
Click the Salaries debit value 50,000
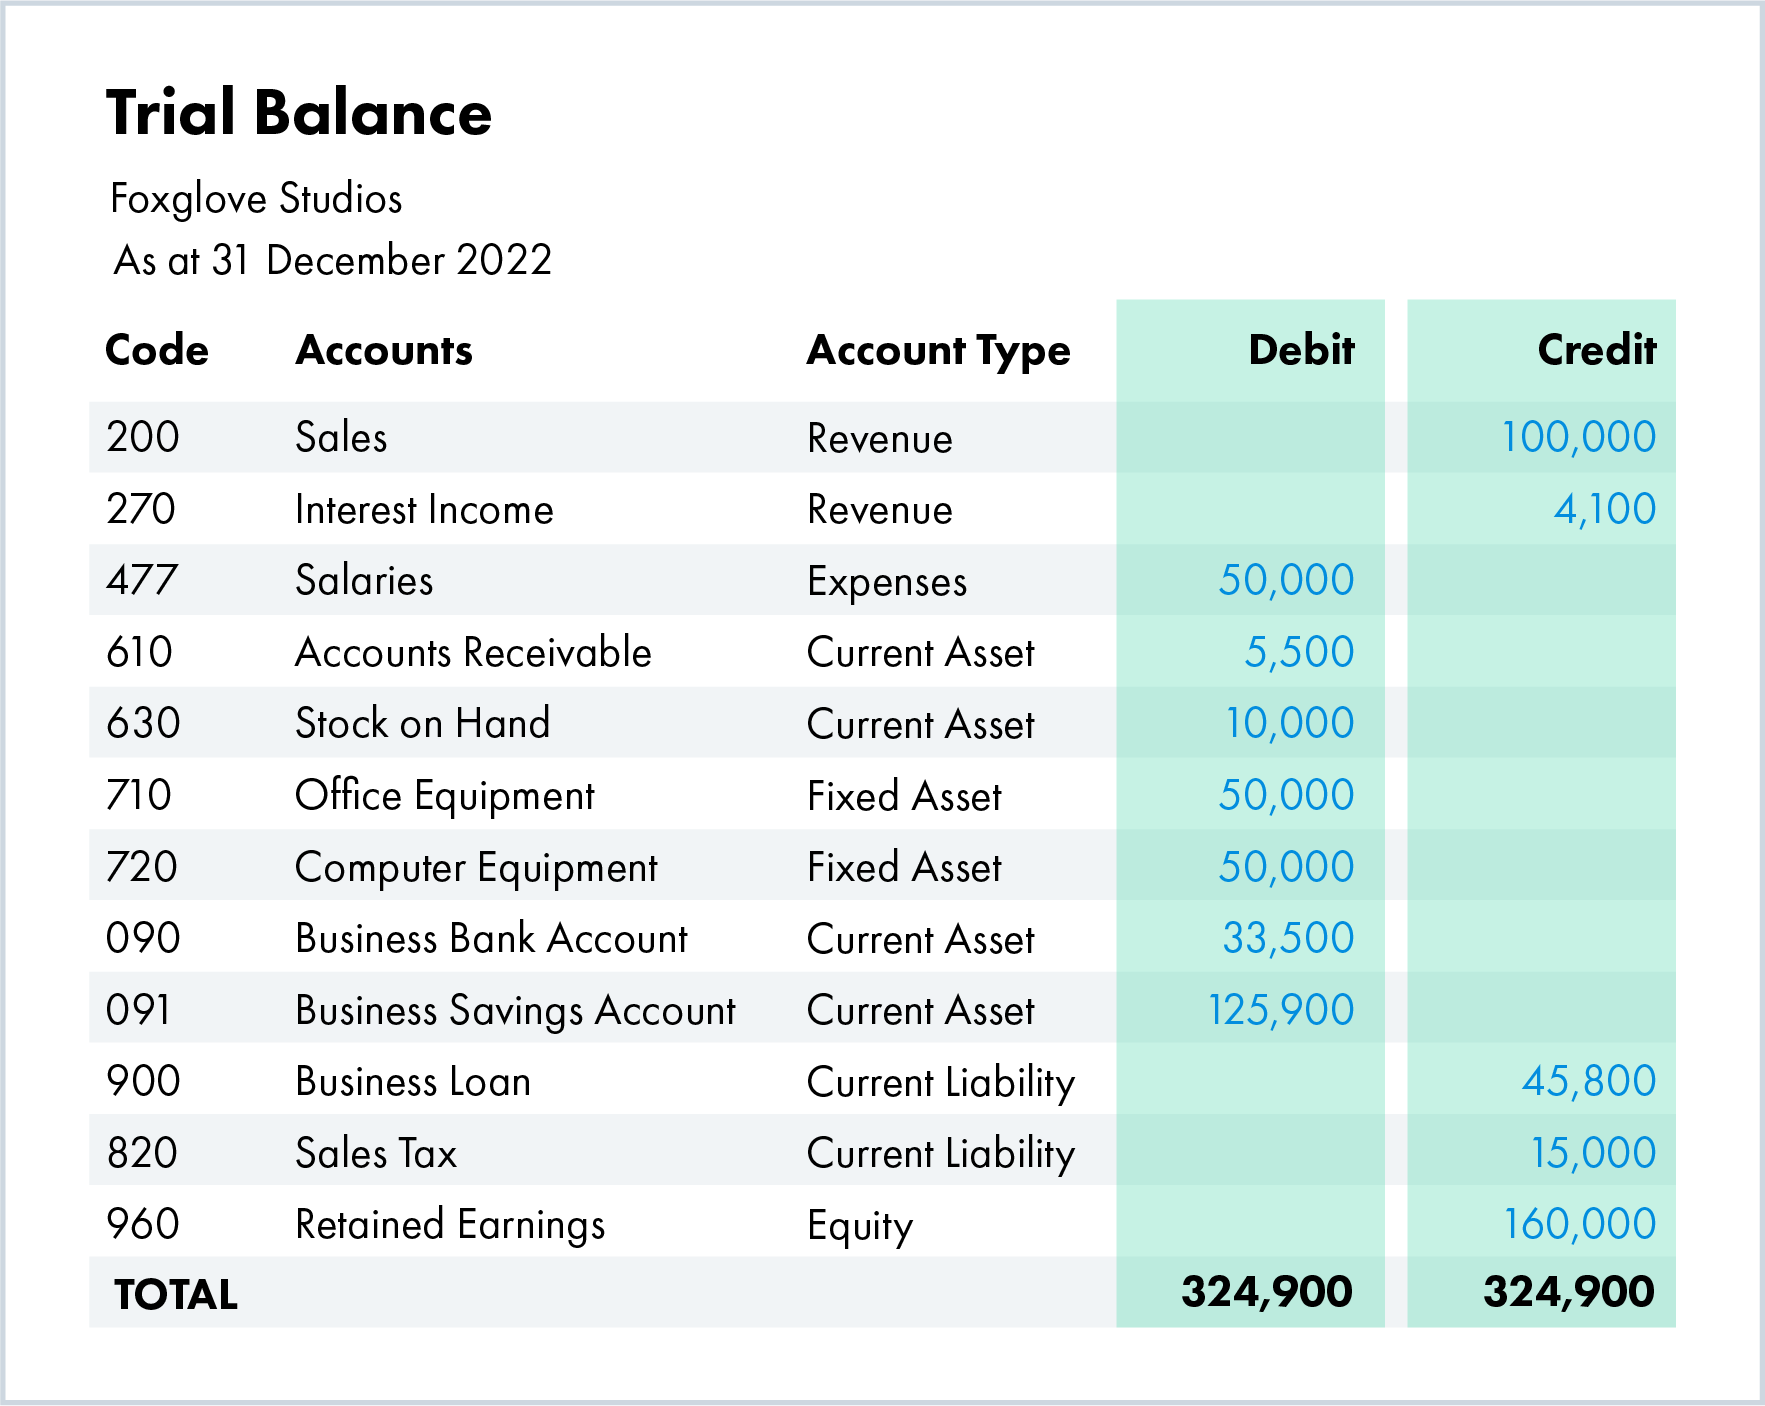pyautogui.click(x=1285, y=580)
